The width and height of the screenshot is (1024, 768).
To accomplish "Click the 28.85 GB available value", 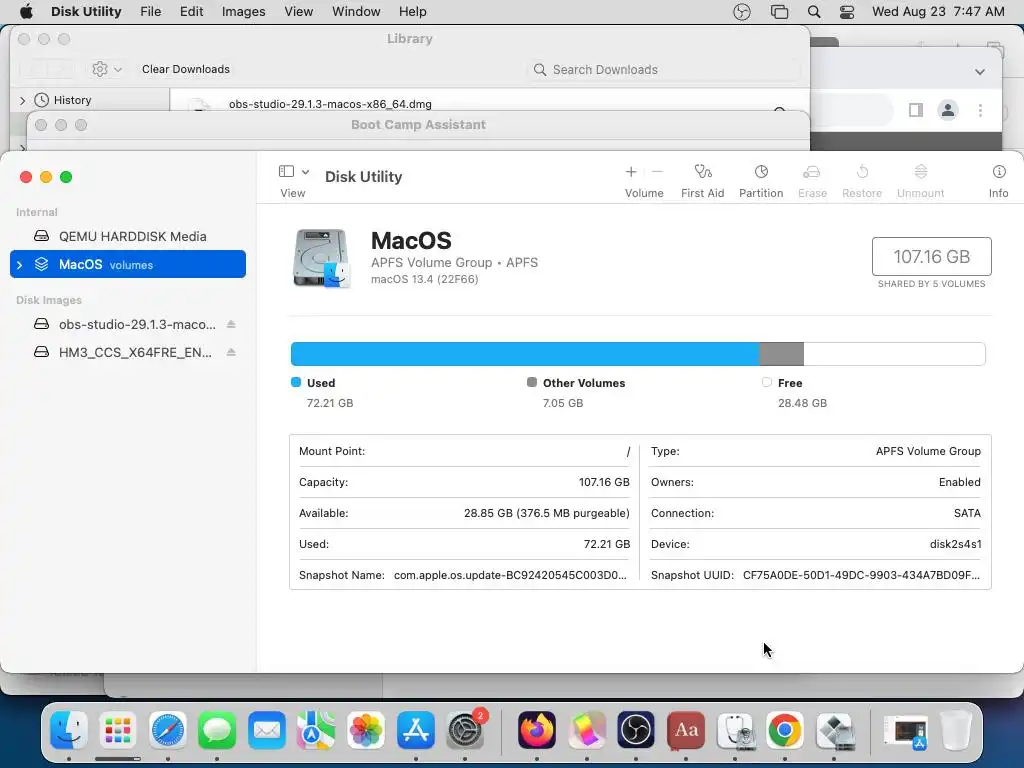I will [547, 513].
